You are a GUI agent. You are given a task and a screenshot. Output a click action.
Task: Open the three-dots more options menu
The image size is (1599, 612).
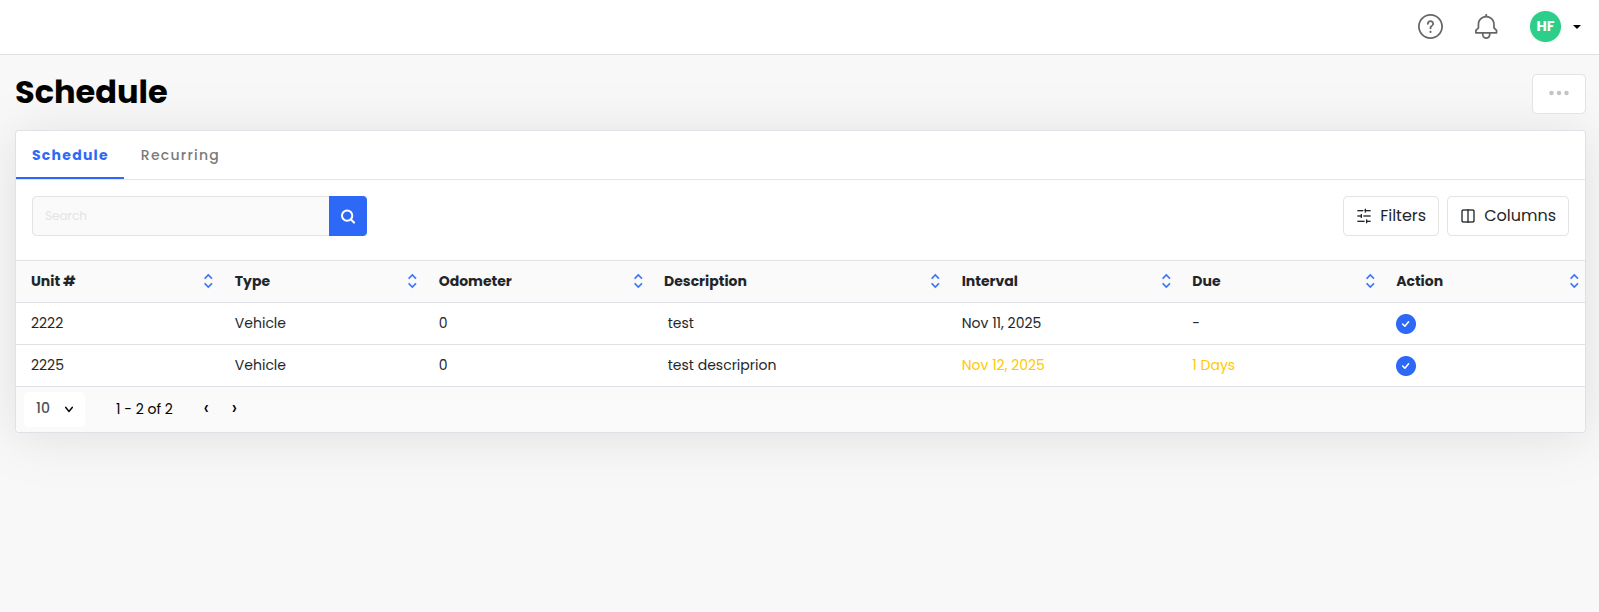coord(1558,94)
